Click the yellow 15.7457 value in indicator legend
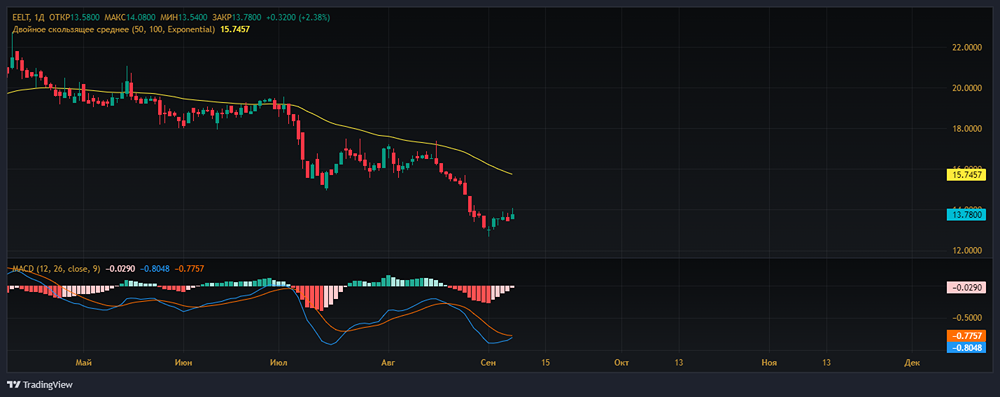Viewport: 1000px width, 397px height. (x=235, y=29)
